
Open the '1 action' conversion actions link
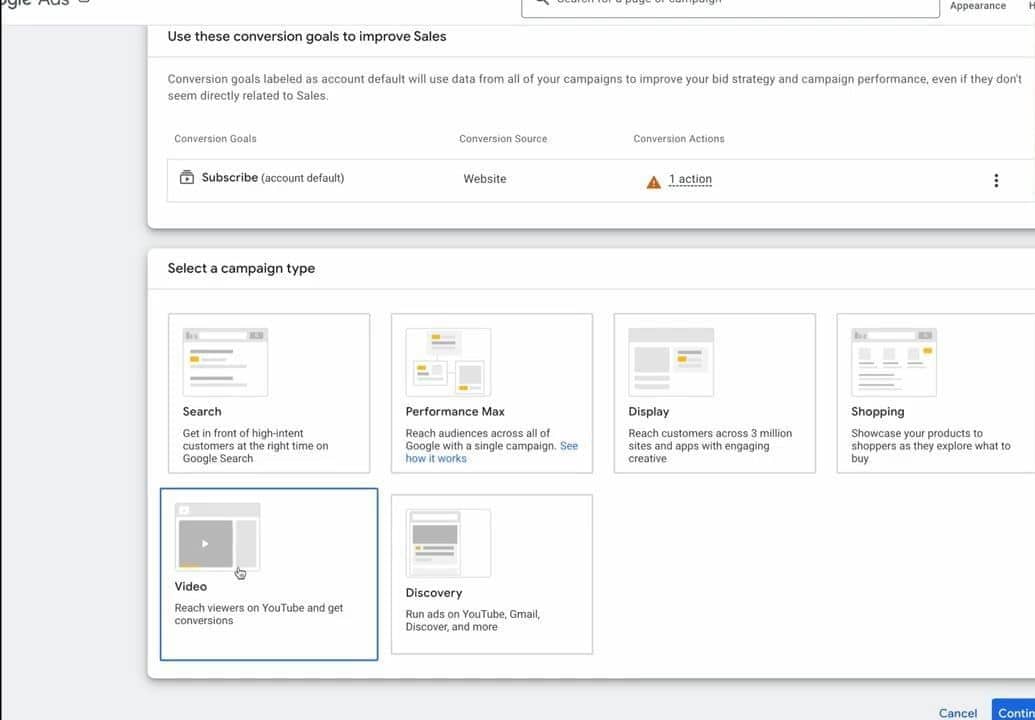[x=690, y=179]
